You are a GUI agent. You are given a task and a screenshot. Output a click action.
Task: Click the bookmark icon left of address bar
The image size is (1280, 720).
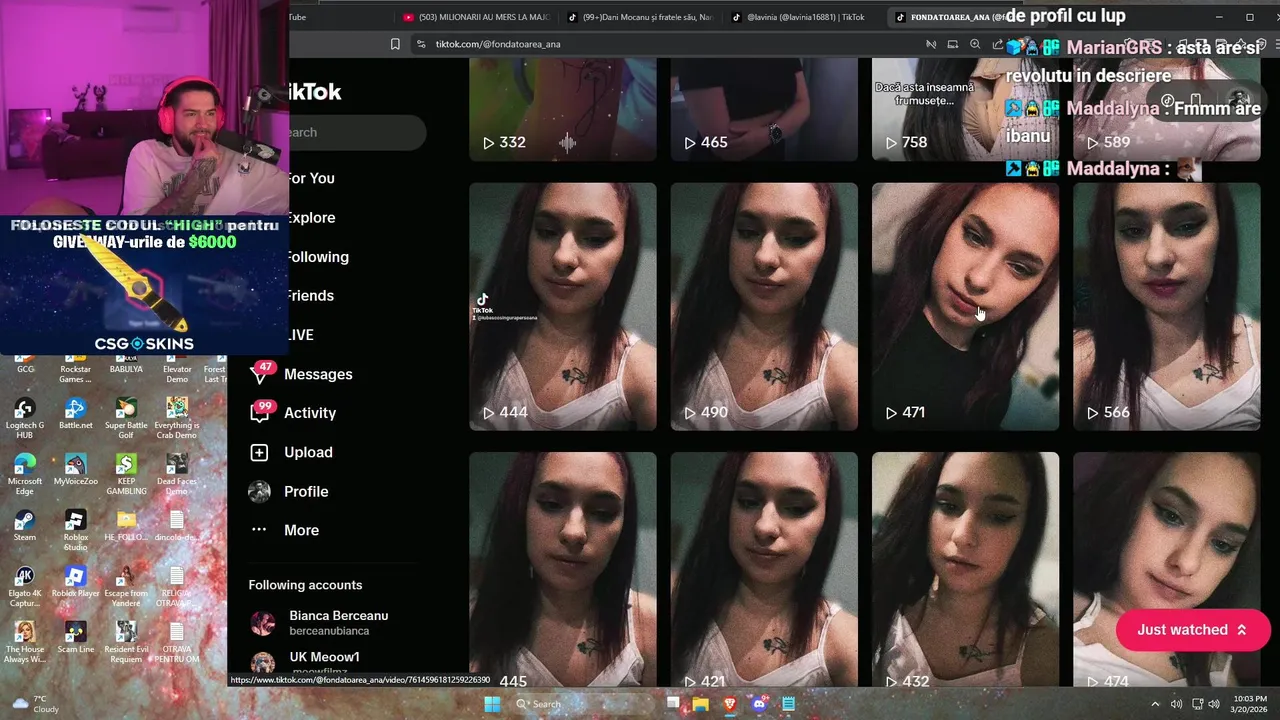coord(395,44)
